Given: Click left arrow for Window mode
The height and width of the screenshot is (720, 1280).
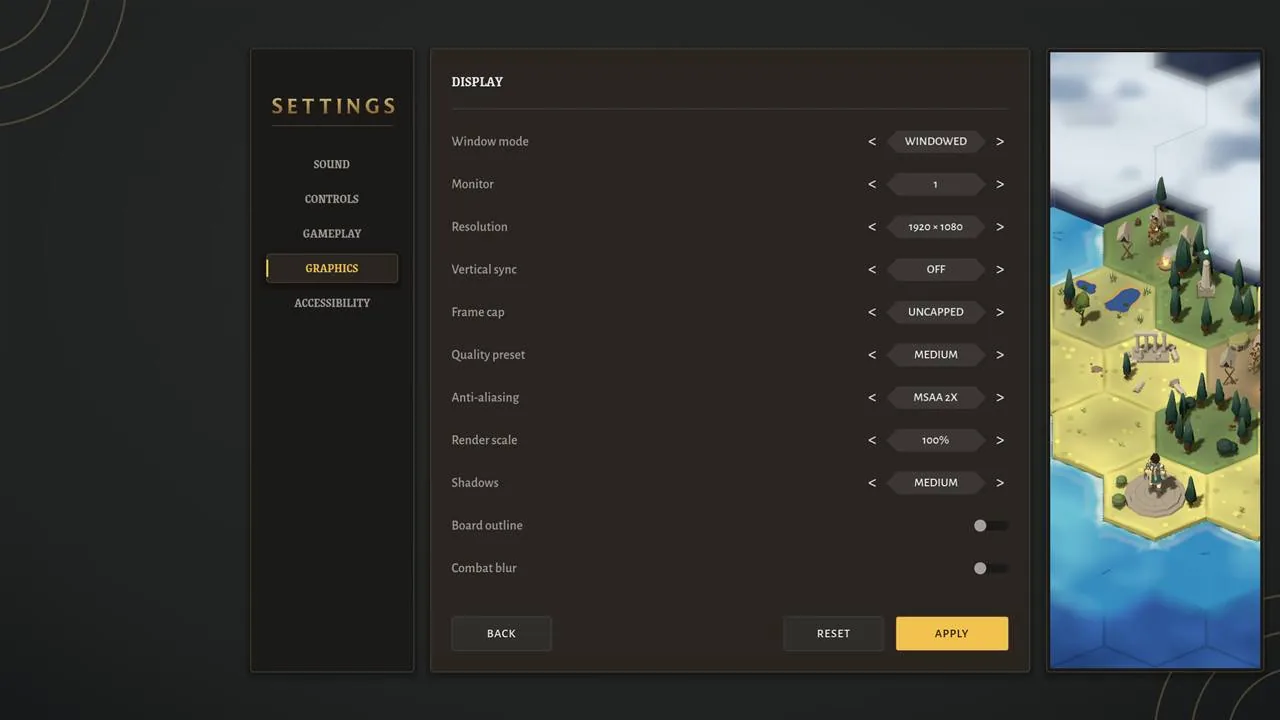Looking at the screenshot, I should point(872,141).
